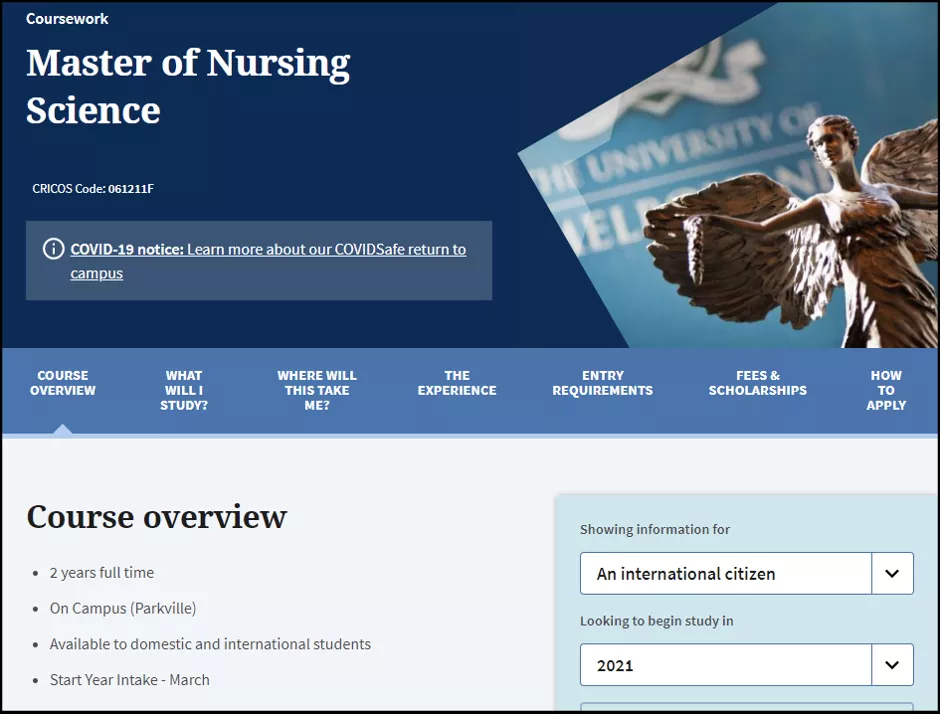Click the Course overview heading
This screenshot has width=940, height=714.
click(156, 517)
